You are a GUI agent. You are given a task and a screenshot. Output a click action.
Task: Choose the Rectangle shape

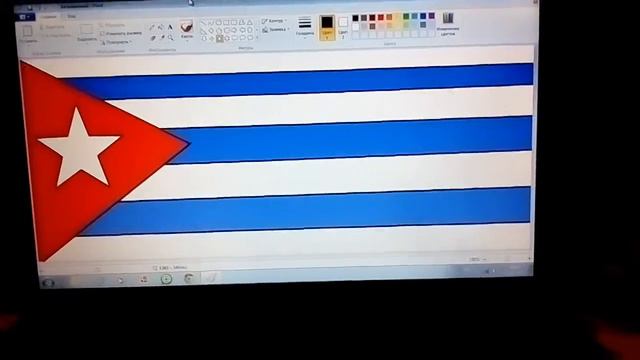click(x=227, y=23)
